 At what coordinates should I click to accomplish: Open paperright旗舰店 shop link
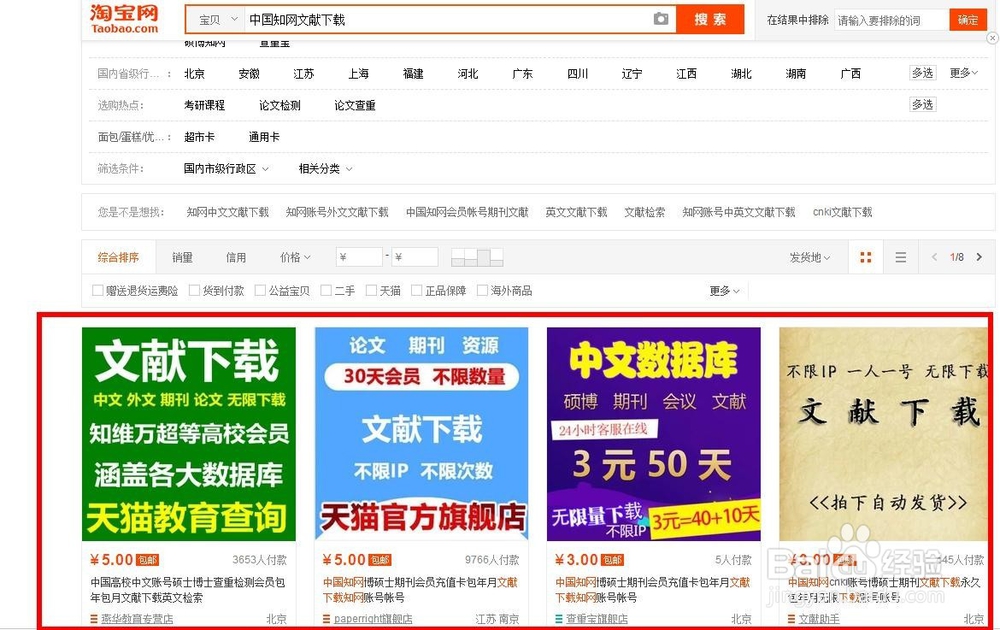(373, 619)
